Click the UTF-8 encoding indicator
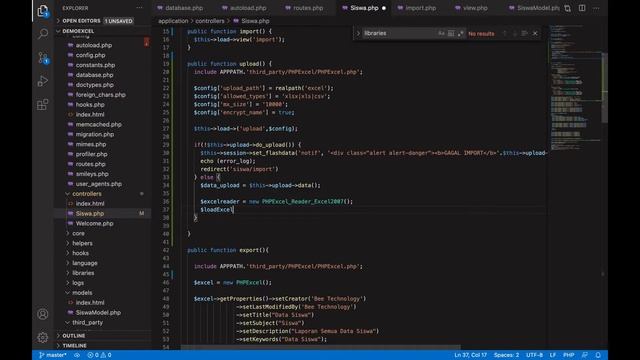The height and width of the screenshot is (360, 640). 534,355
